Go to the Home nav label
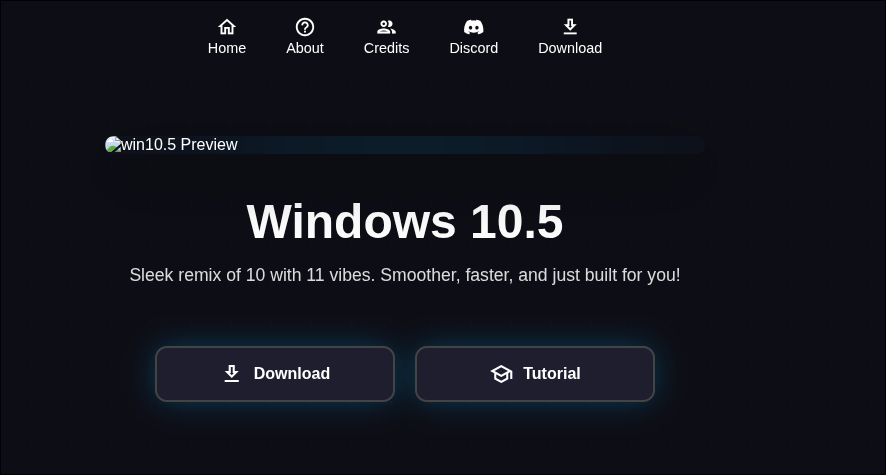 (x=227, y=48)
